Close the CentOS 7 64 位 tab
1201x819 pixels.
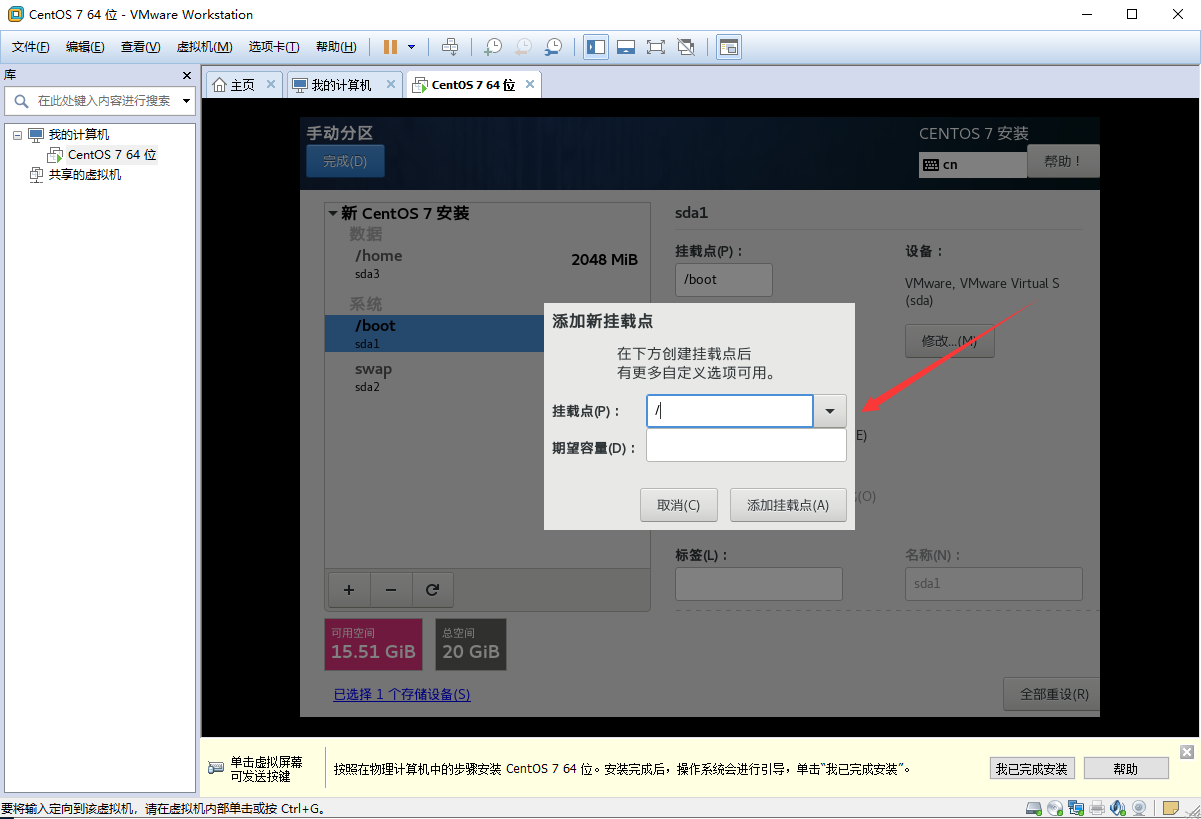tap(530, 84)
